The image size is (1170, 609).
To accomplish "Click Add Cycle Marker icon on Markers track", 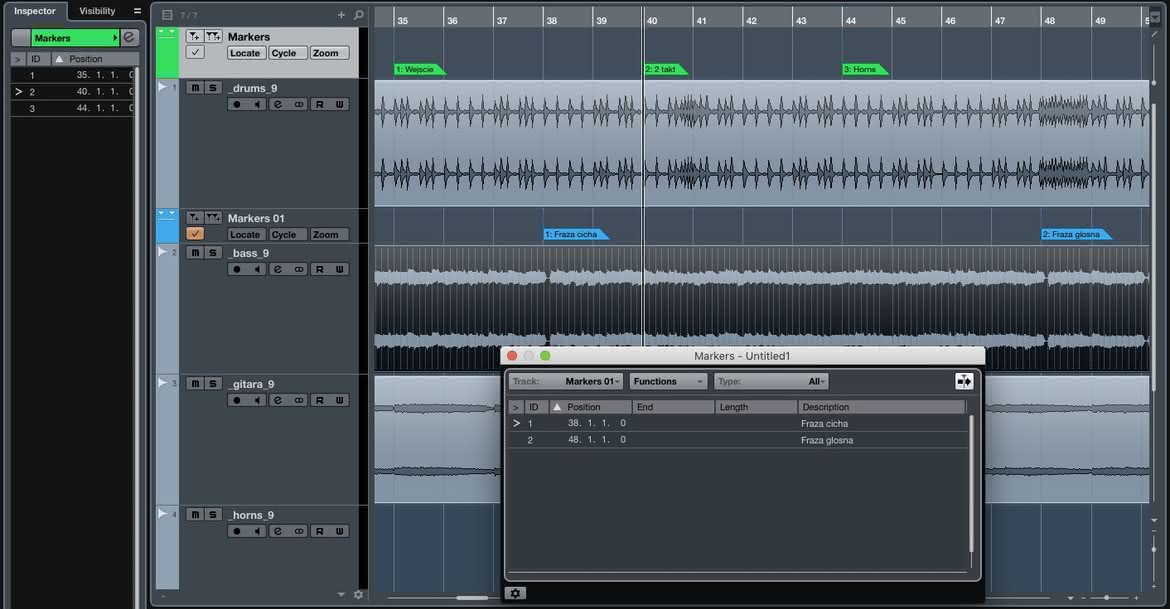I will coord(213,37).
